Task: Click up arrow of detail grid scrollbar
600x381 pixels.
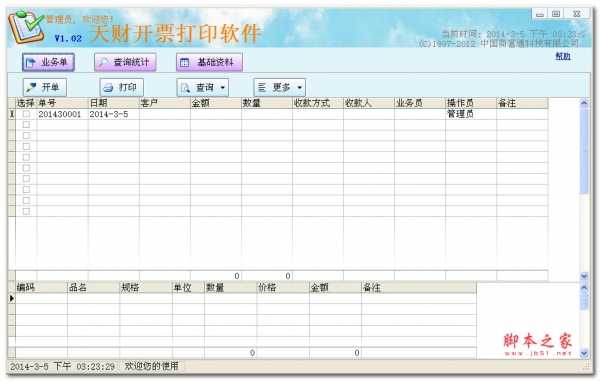Action: point(584,288)
